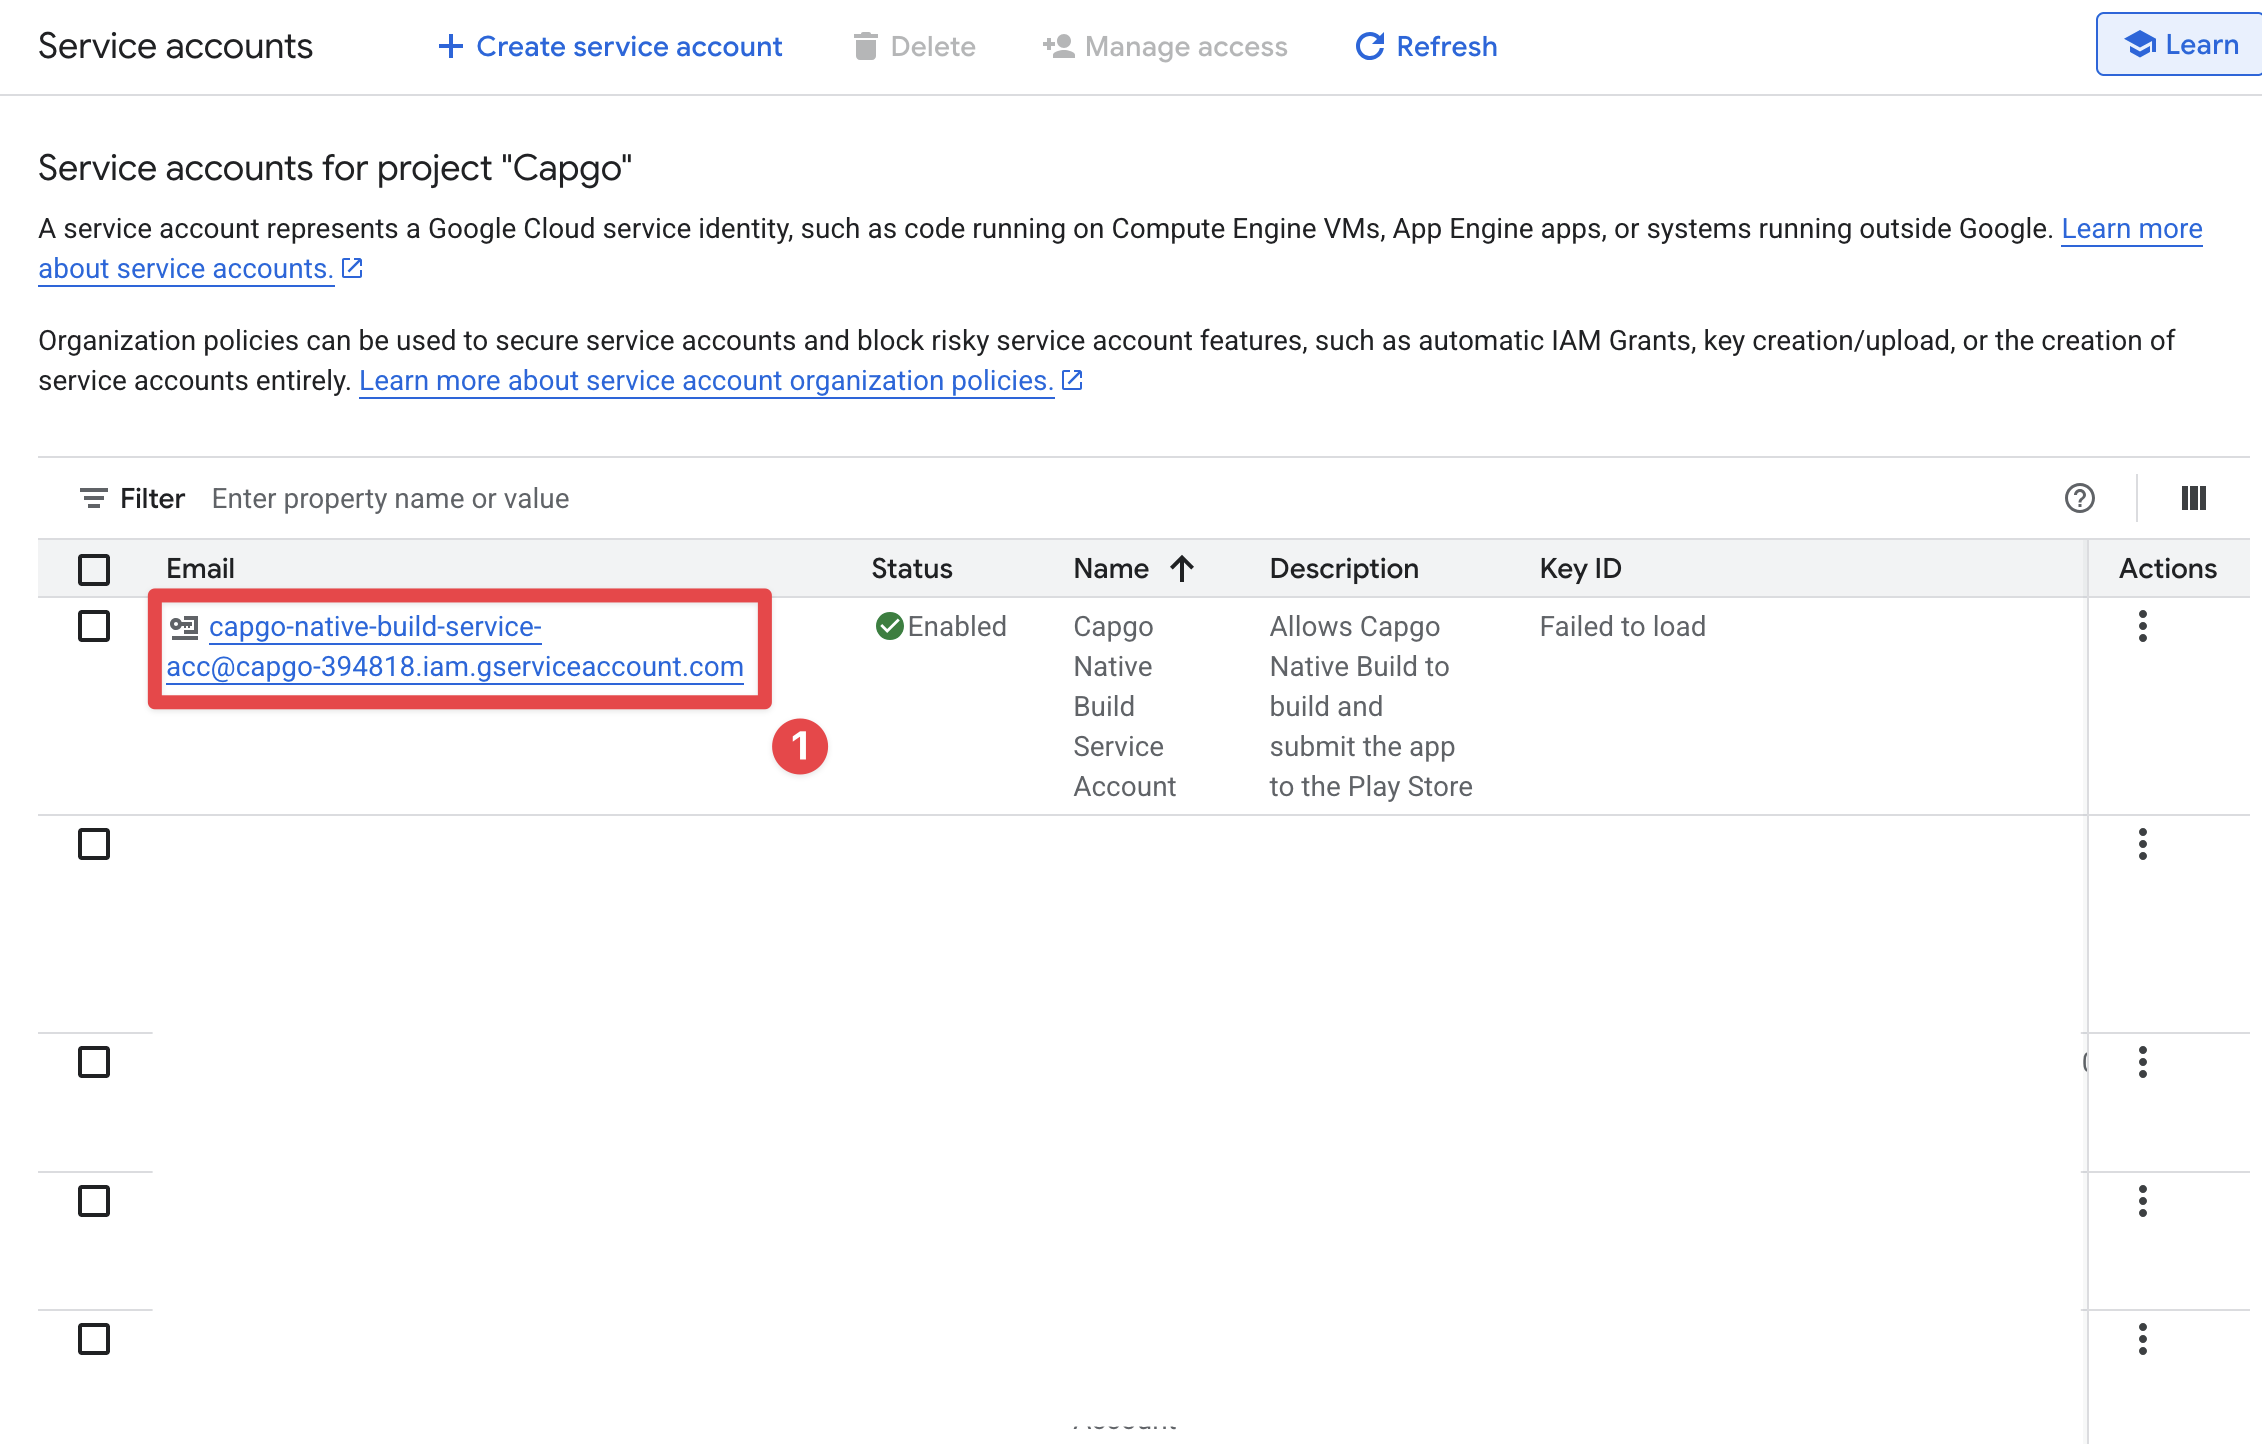
Task: Check the checkbox in the second table row
Action: [93, 843]
